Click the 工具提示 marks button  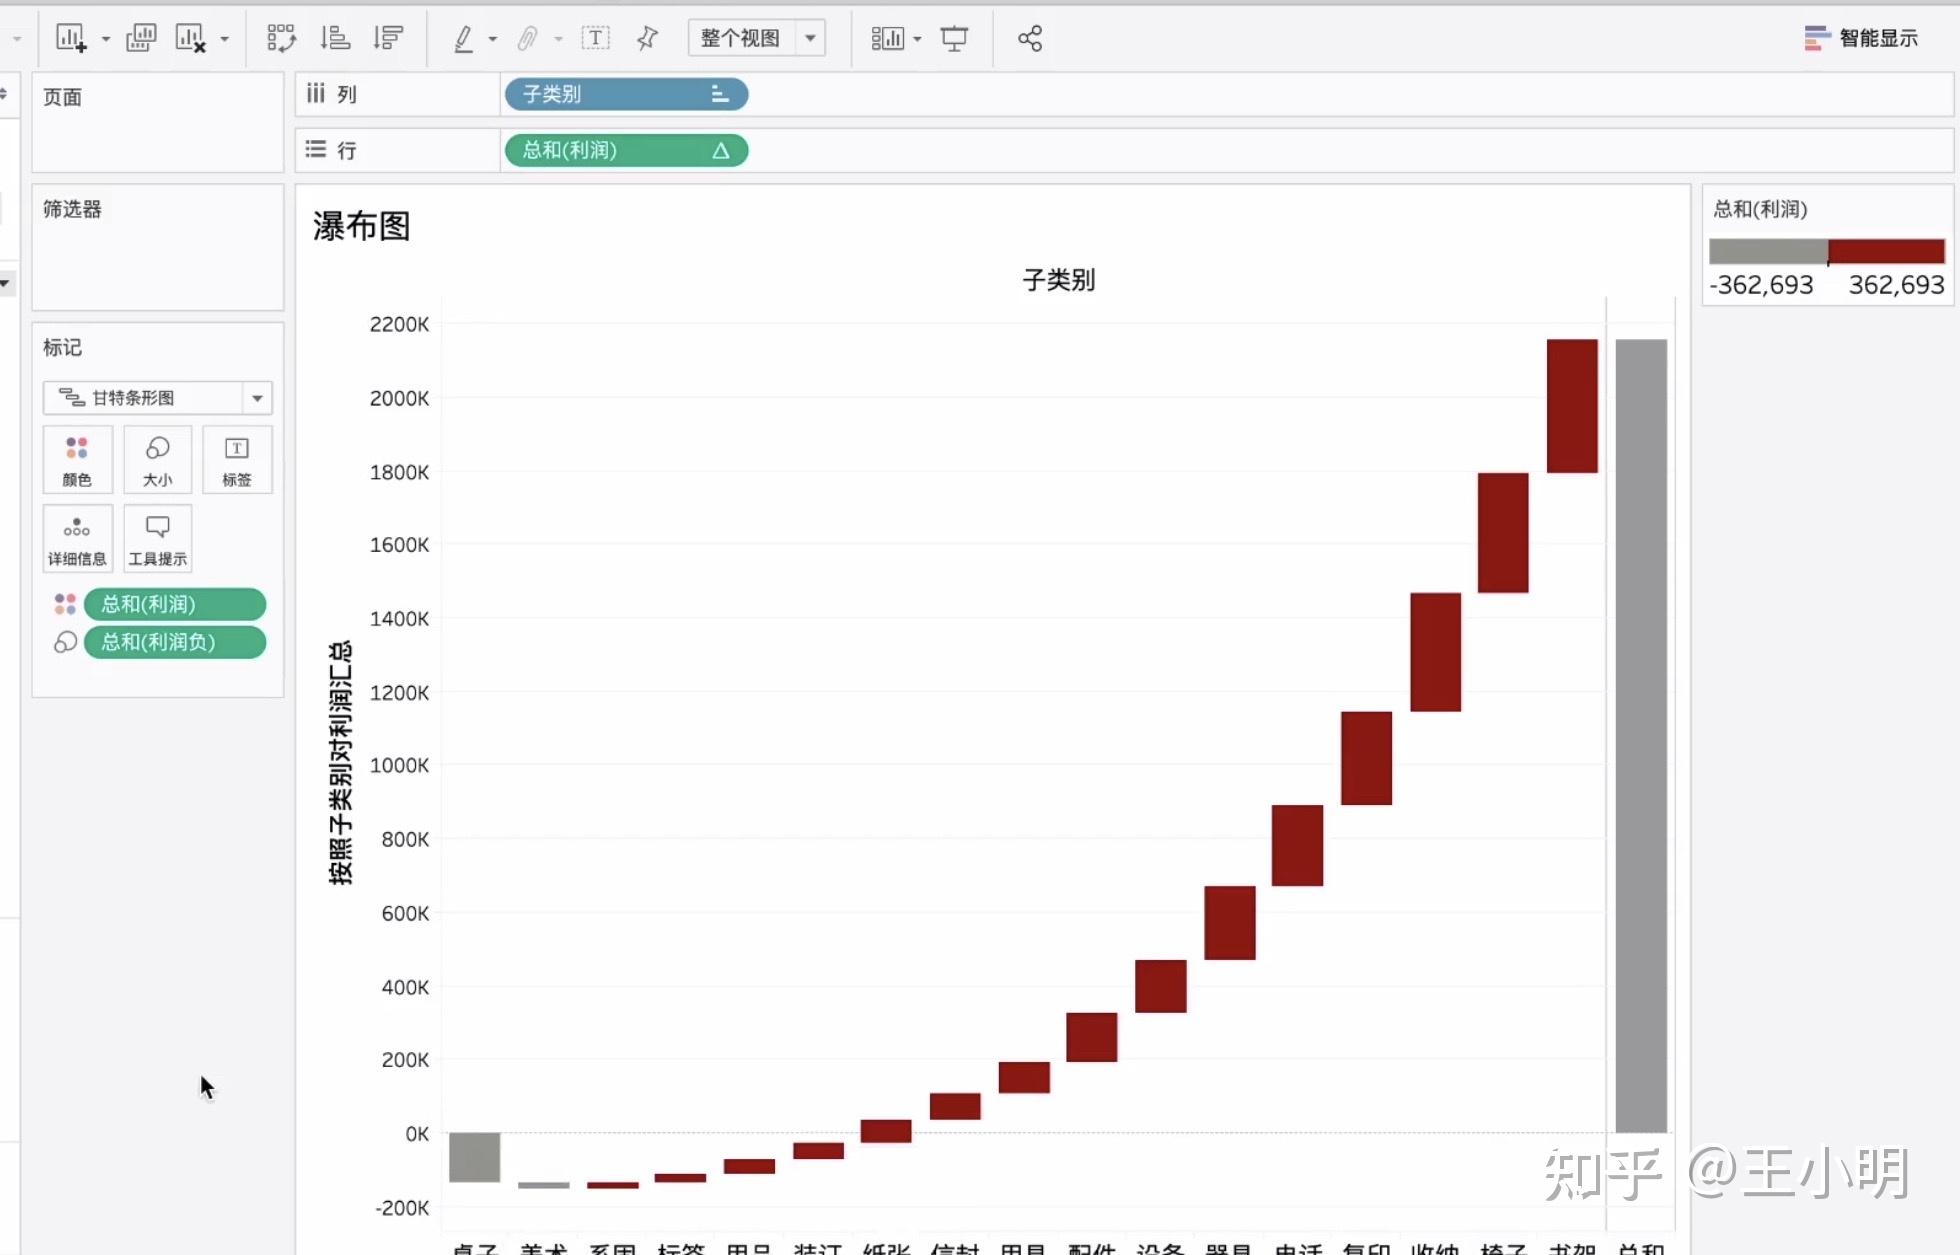click(x=157, y=539)
